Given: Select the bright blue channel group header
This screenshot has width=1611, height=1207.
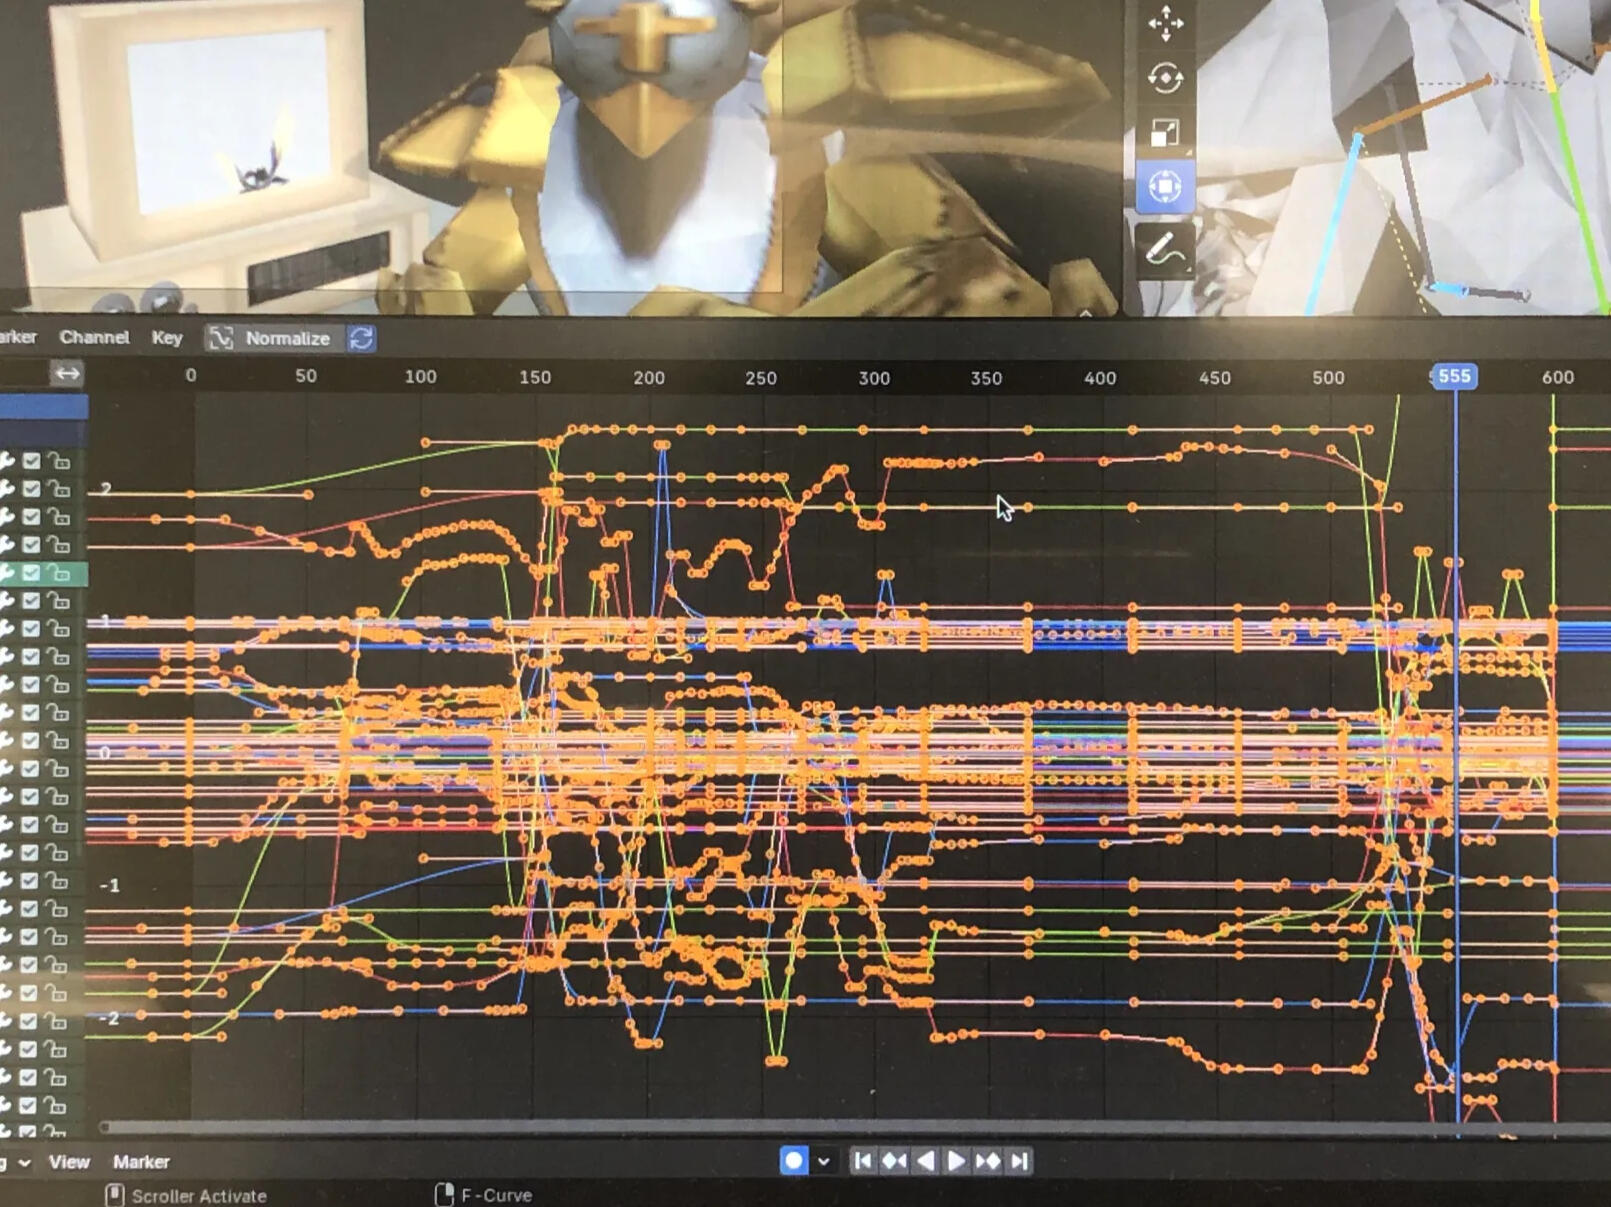Looking at the screenshot, I should coord(44,407).
